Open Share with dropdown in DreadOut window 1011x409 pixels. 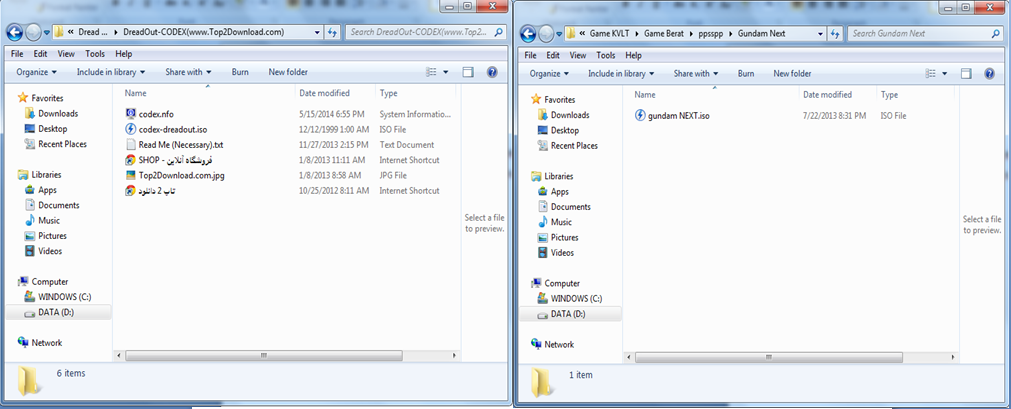click(x=189, y=72)
